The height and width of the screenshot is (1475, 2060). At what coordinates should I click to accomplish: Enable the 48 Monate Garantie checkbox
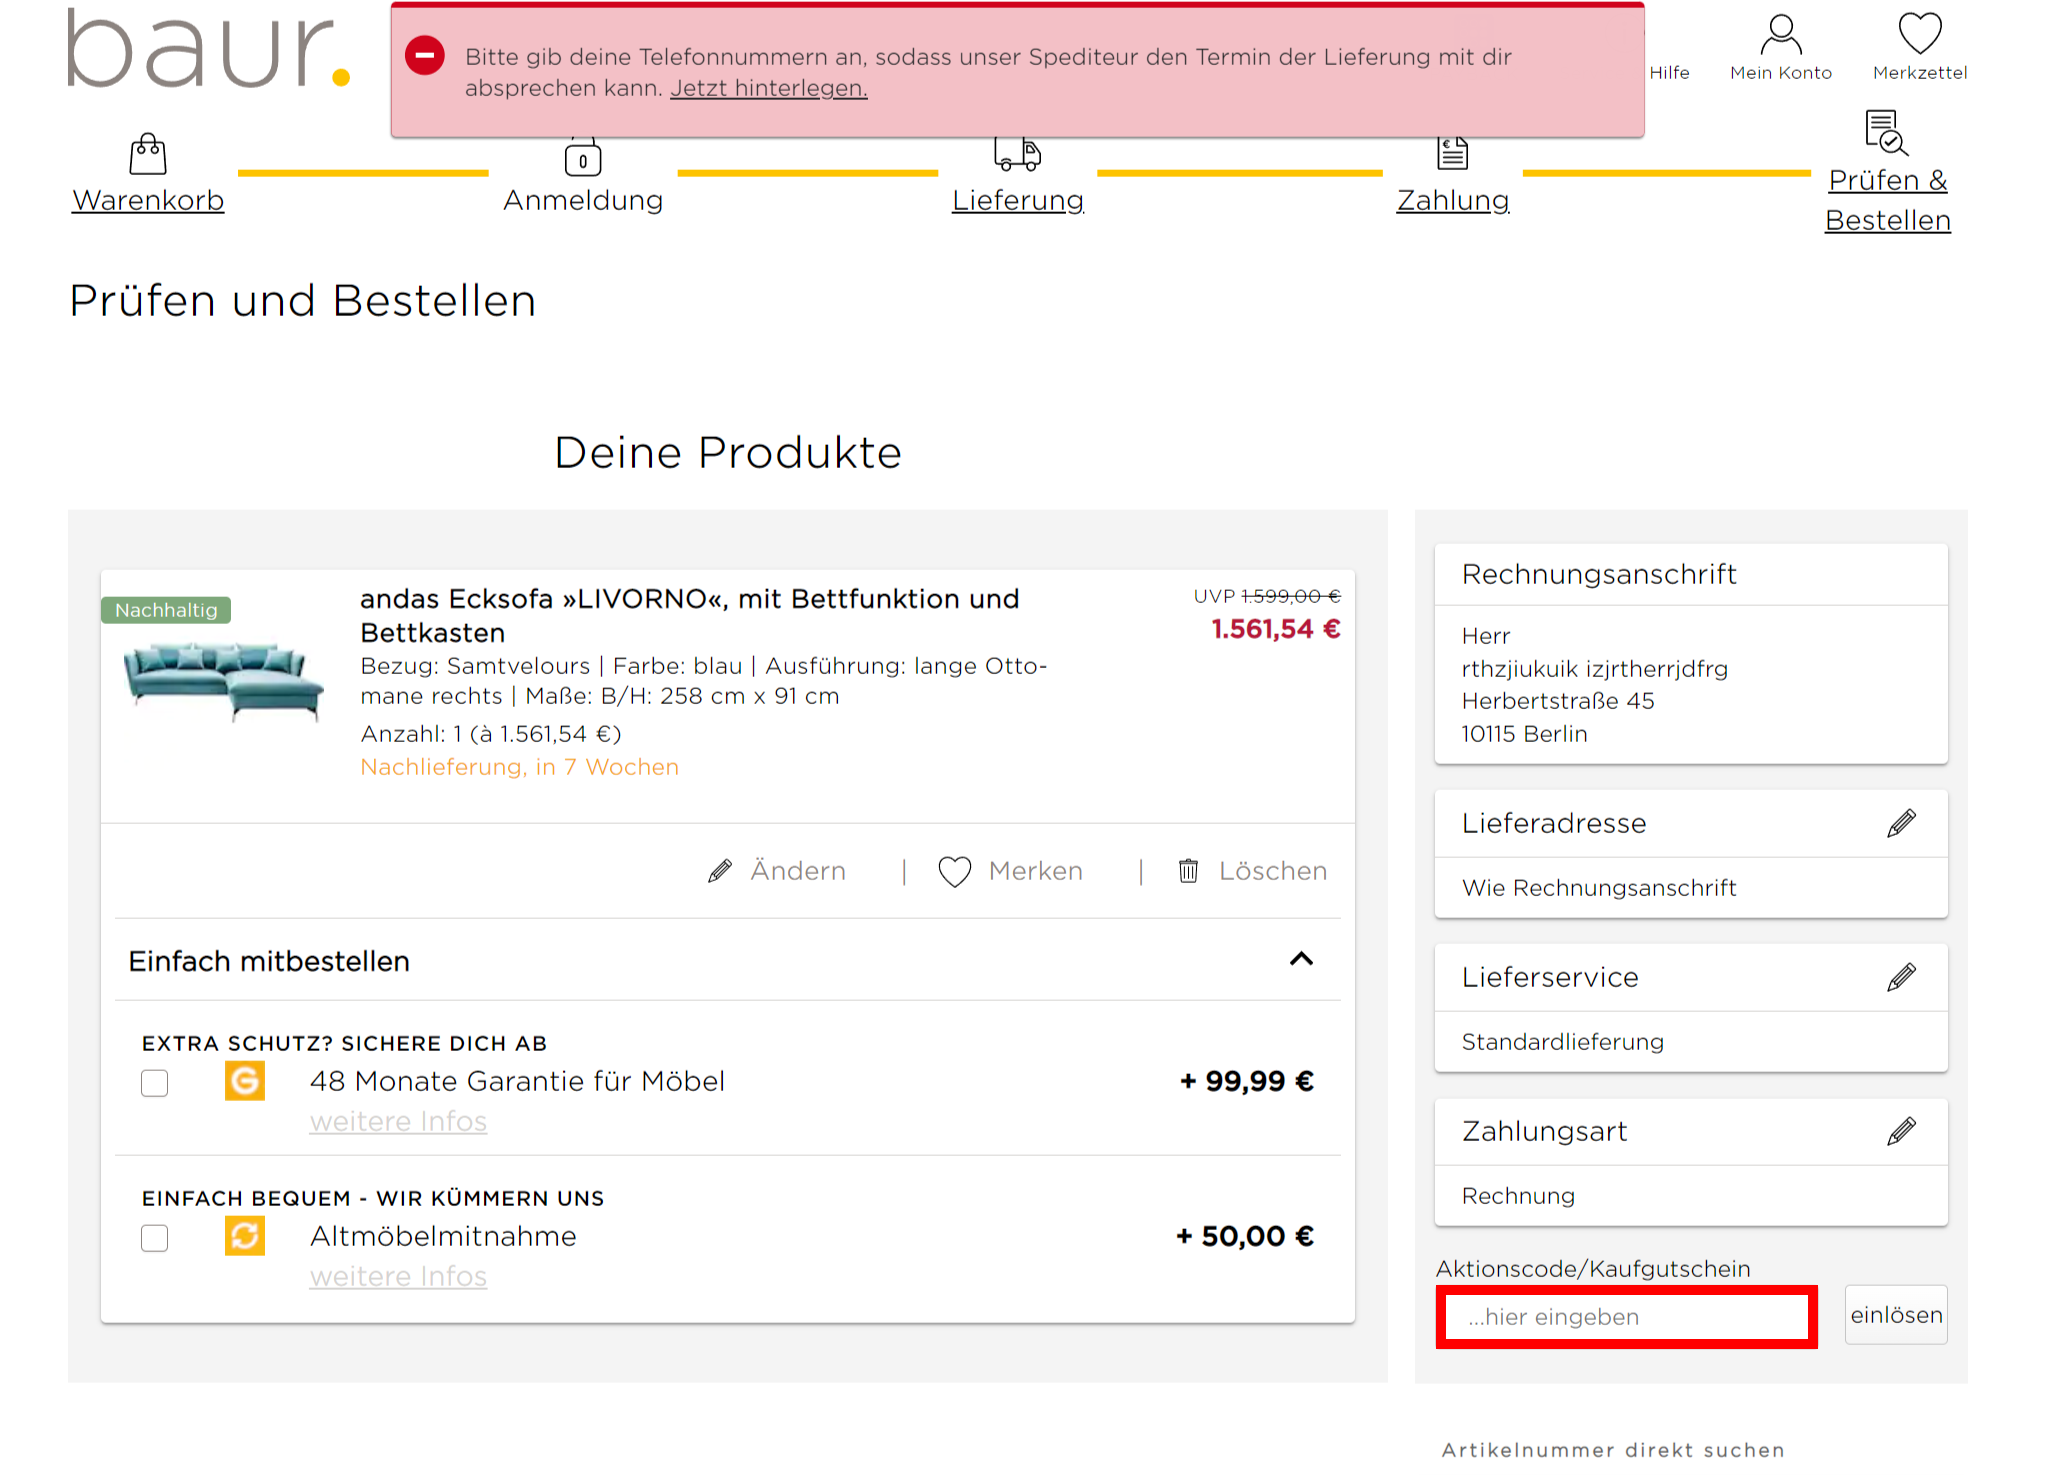pos(154,1083)
